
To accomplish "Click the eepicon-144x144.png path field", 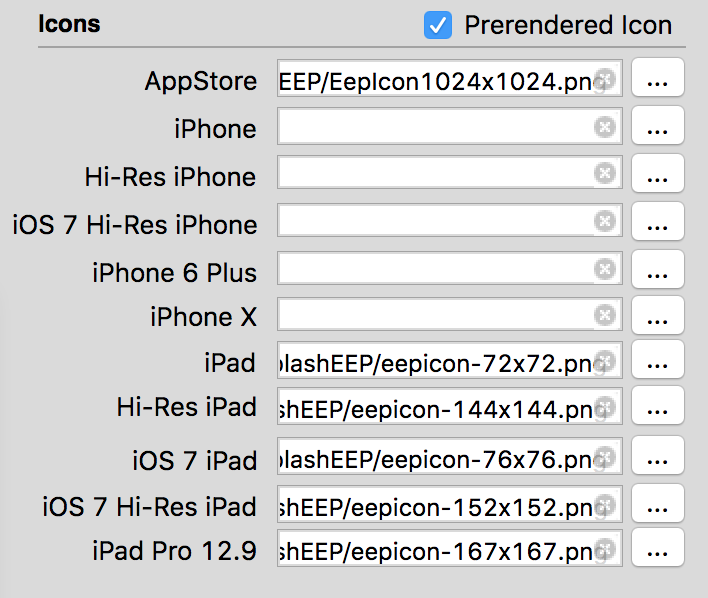I will coord(435,407).
